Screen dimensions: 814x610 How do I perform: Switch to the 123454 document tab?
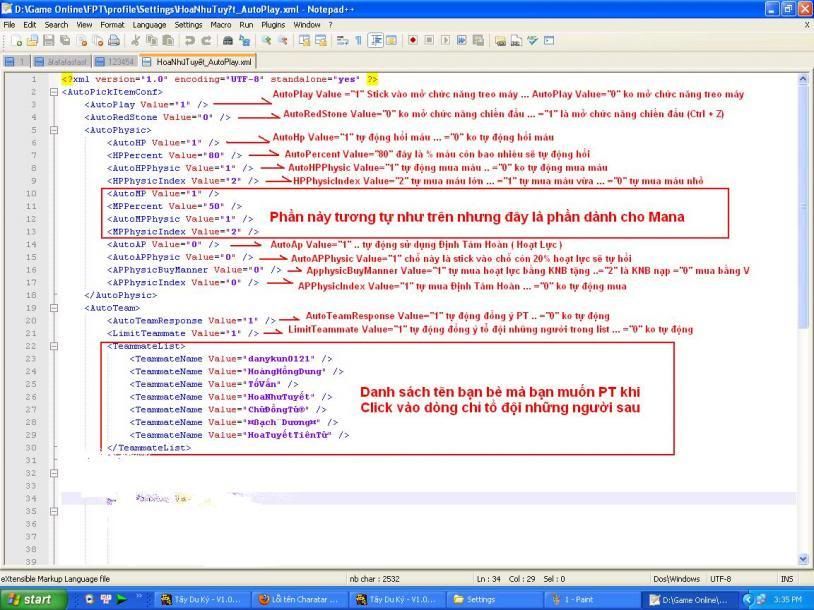(116, 62)
